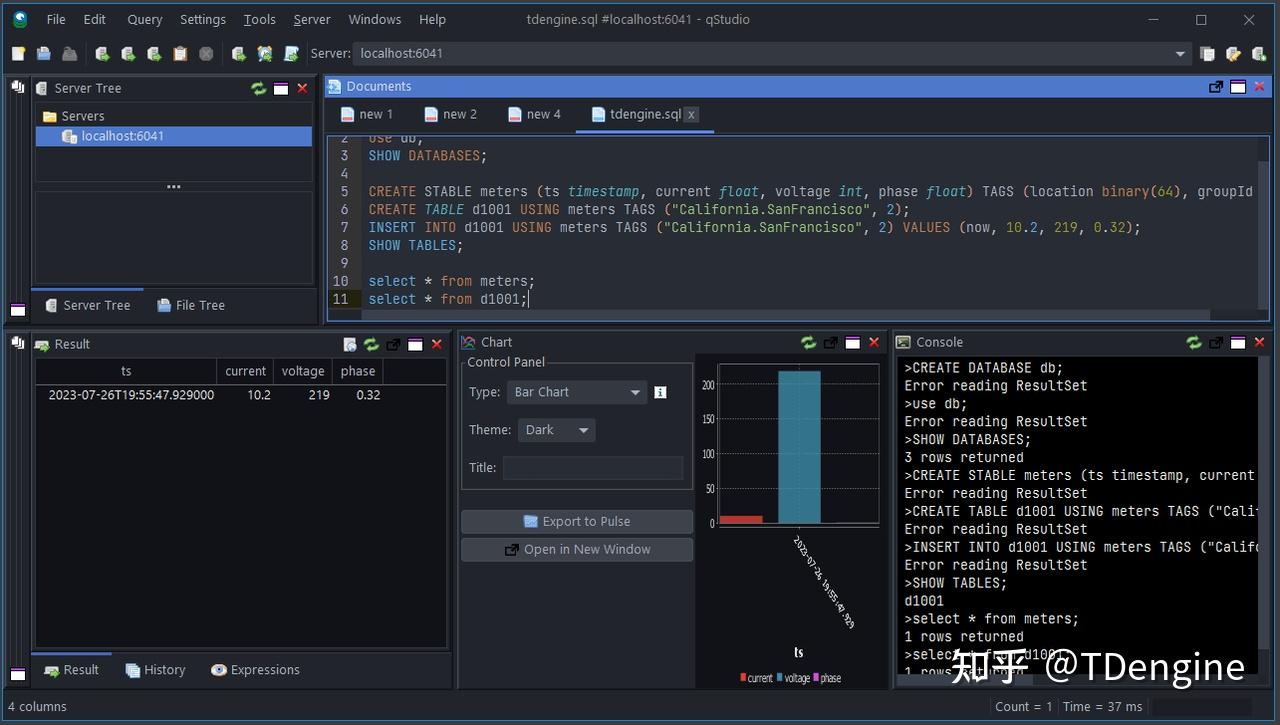Viewport: 1280px width, 725px height.
Task: Maximize the Server Tree panel
Action: pos(281,88)
